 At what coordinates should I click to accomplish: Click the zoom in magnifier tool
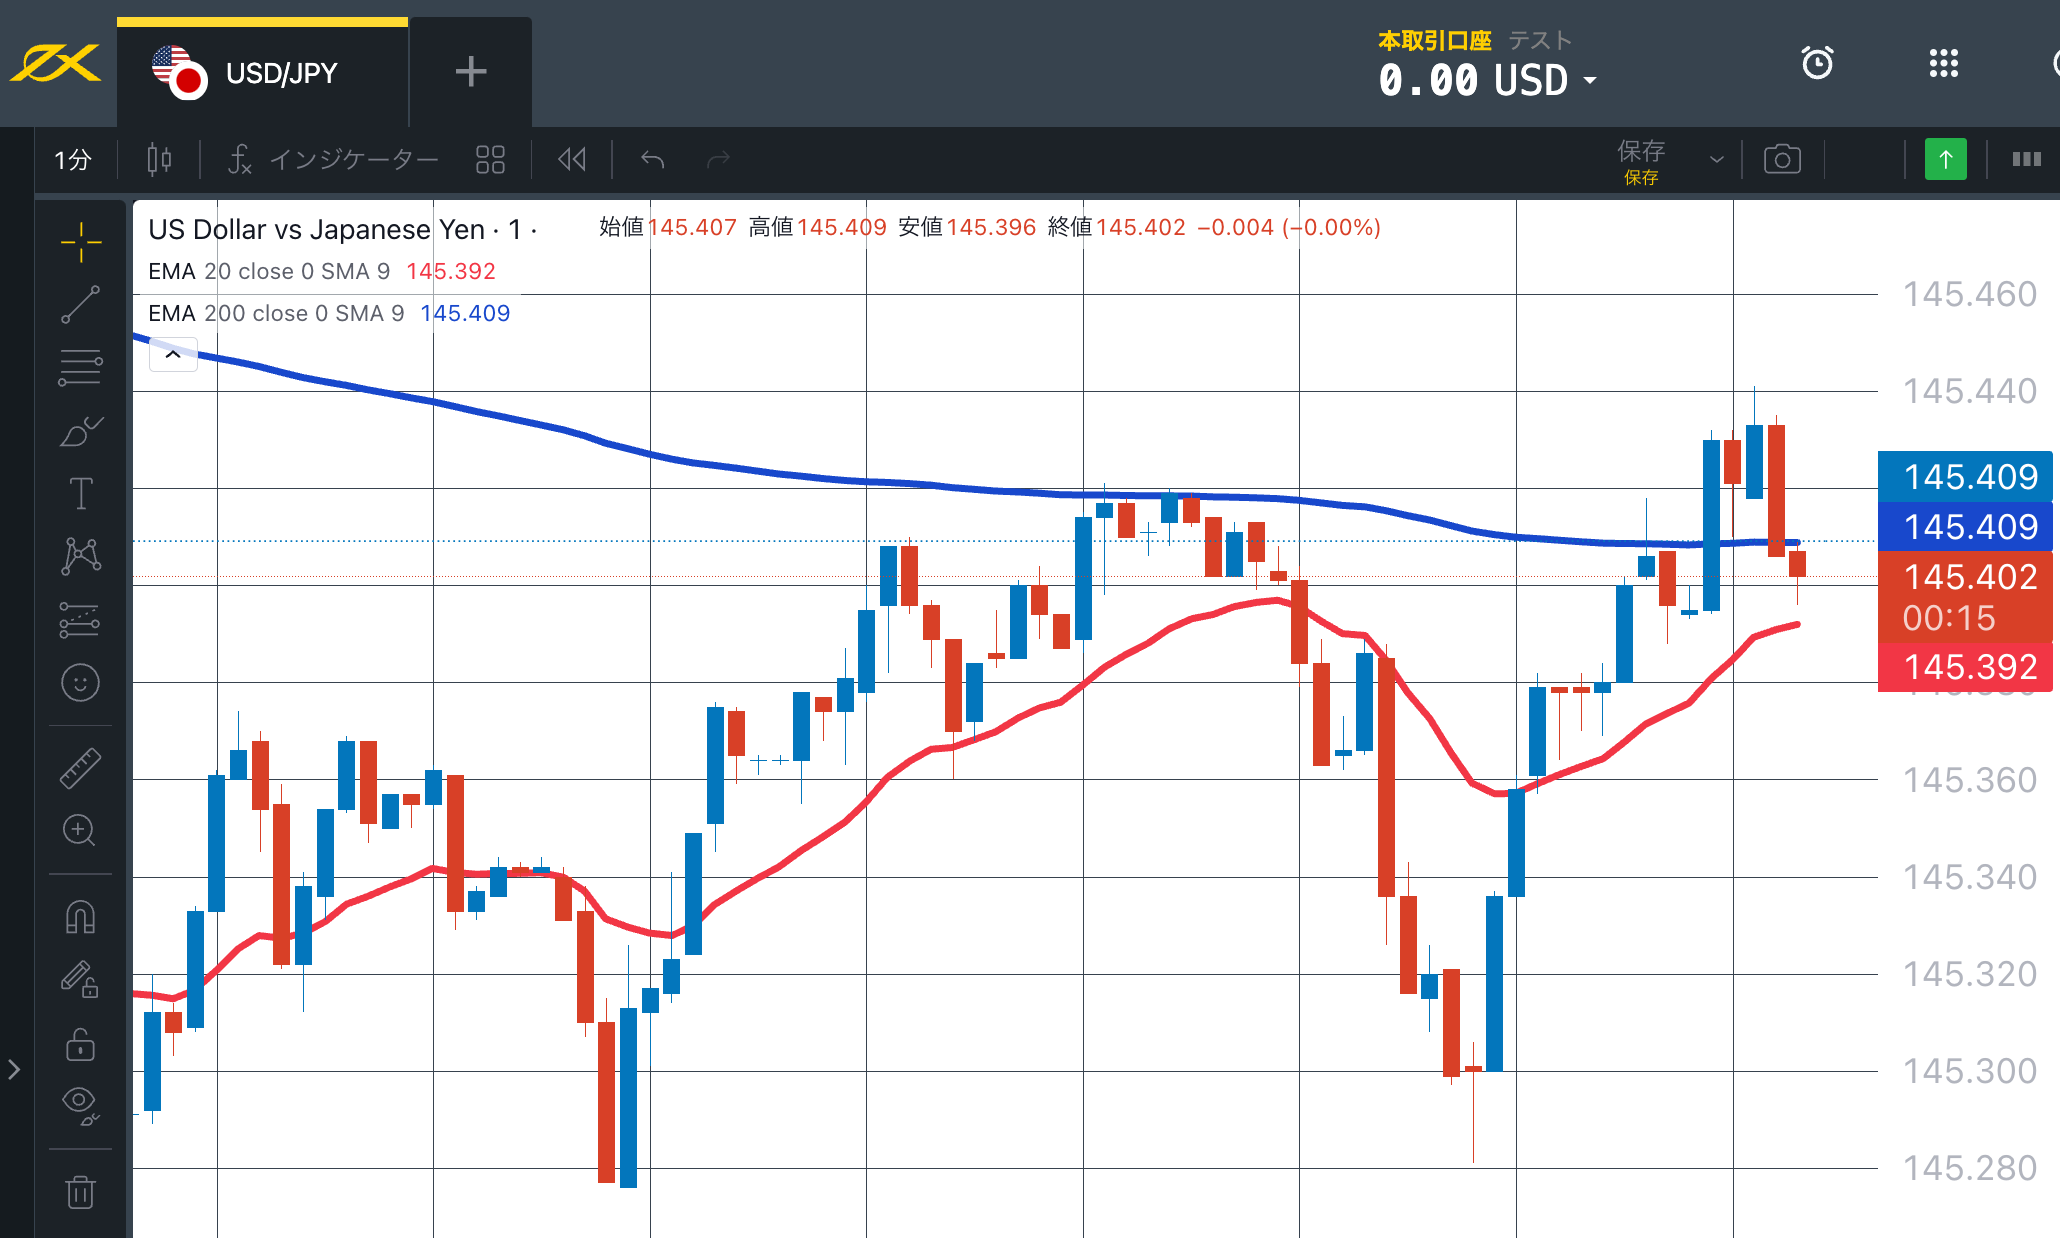click(80, 831)
